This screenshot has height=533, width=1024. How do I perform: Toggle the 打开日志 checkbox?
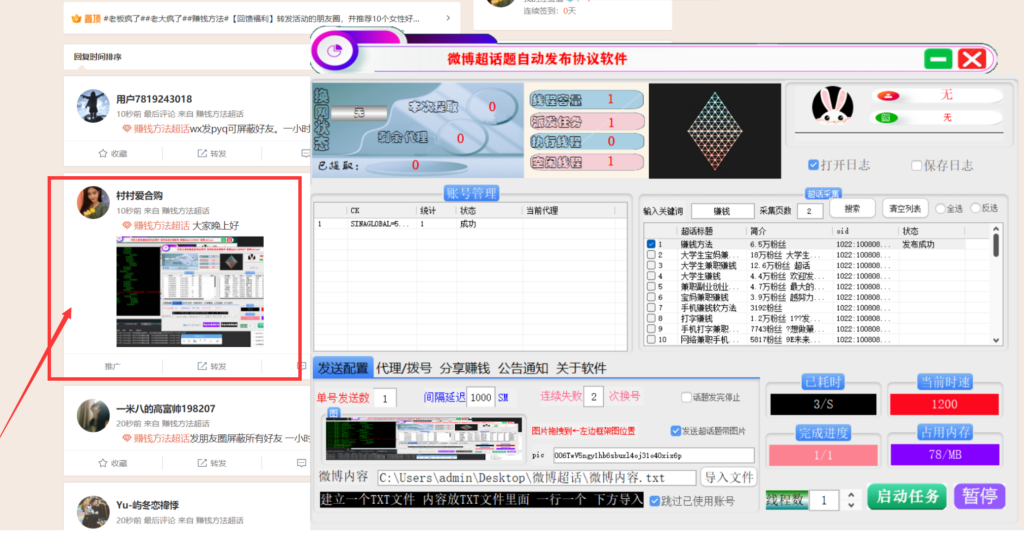(x=814, y=165)
